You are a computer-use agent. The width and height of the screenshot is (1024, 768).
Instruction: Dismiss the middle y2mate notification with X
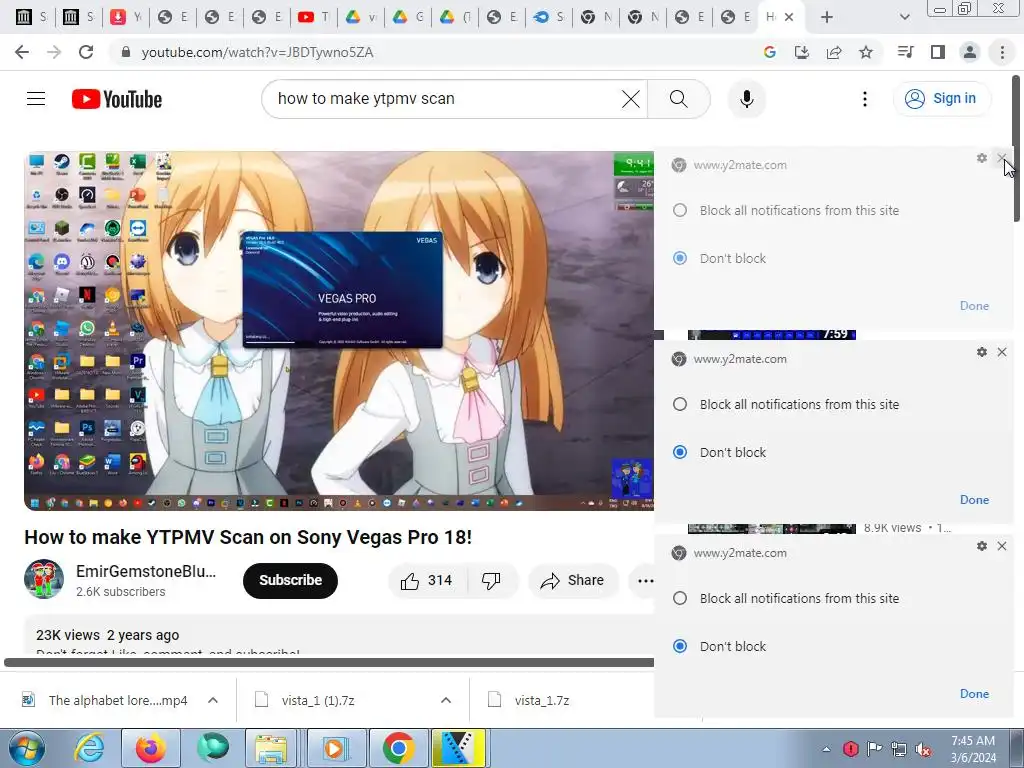1002,352
